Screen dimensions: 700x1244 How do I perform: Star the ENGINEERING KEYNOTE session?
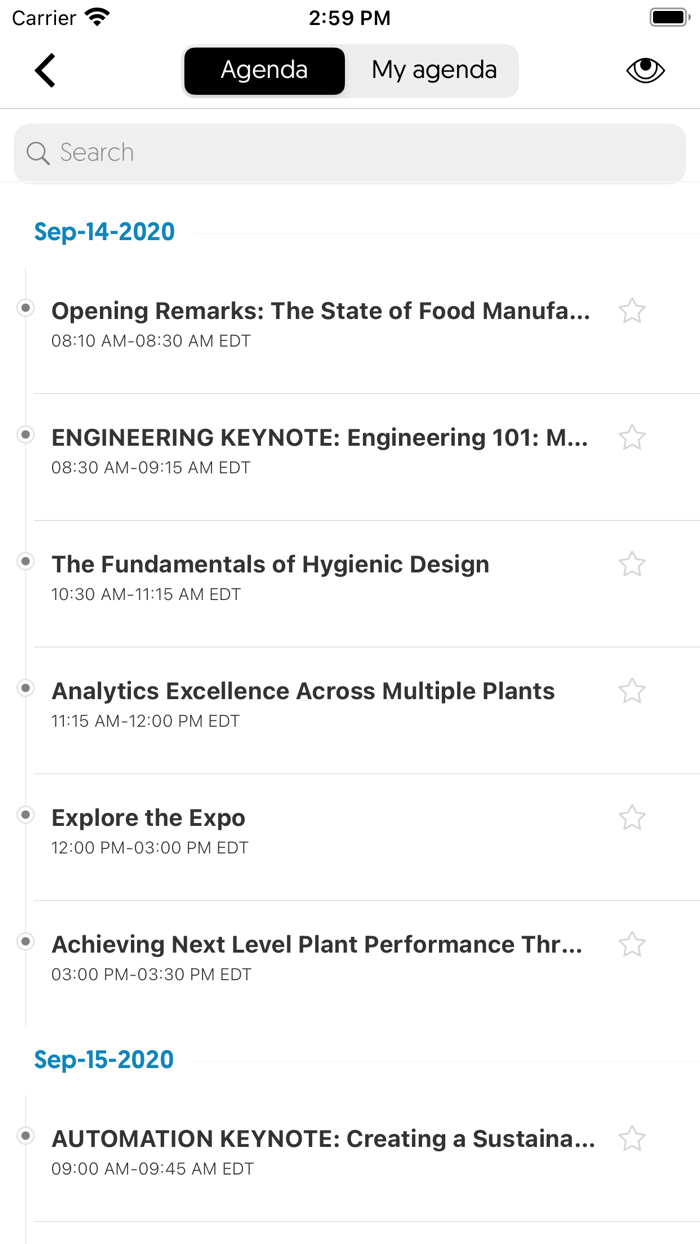[x=632, y=437]
